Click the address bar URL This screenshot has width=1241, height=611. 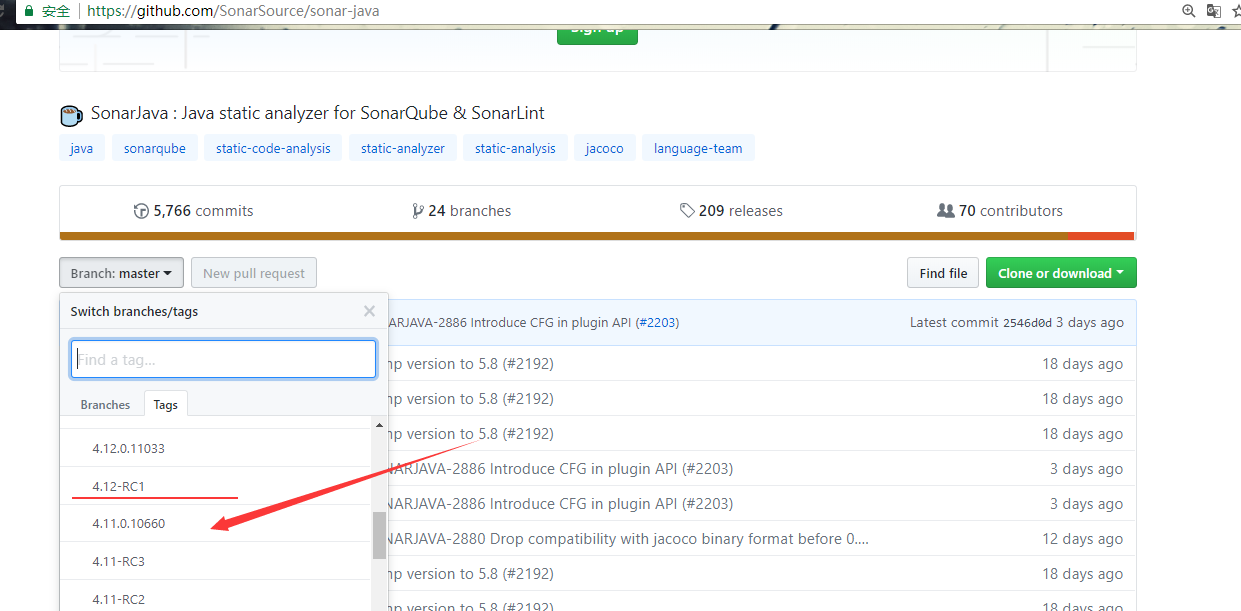pyautogui.click(x=233, y=11)
